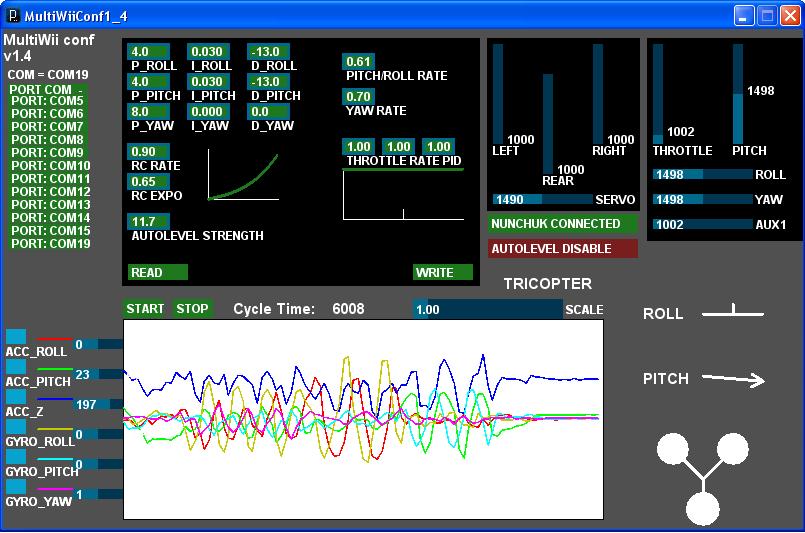The width and height of the screenshot is (805, 533).
Task: Click the MultiWiiConf1_4 title bar app icon
Action: tap(14, 15)
